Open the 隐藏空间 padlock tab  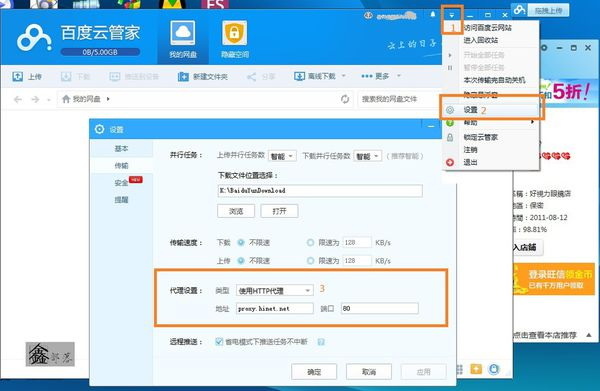click(235, 39)
